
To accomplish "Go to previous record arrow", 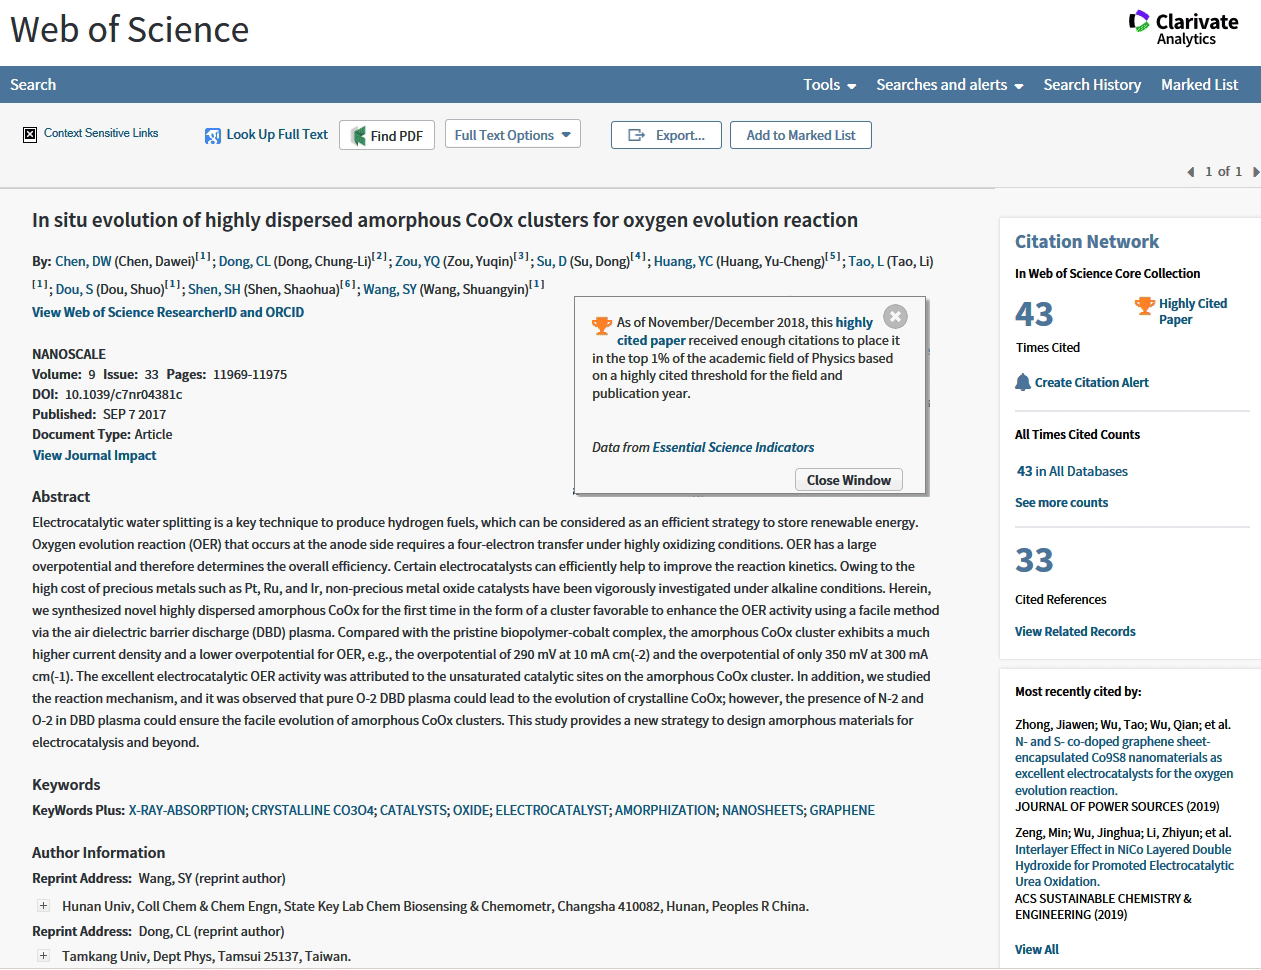I will point(1190,172).
